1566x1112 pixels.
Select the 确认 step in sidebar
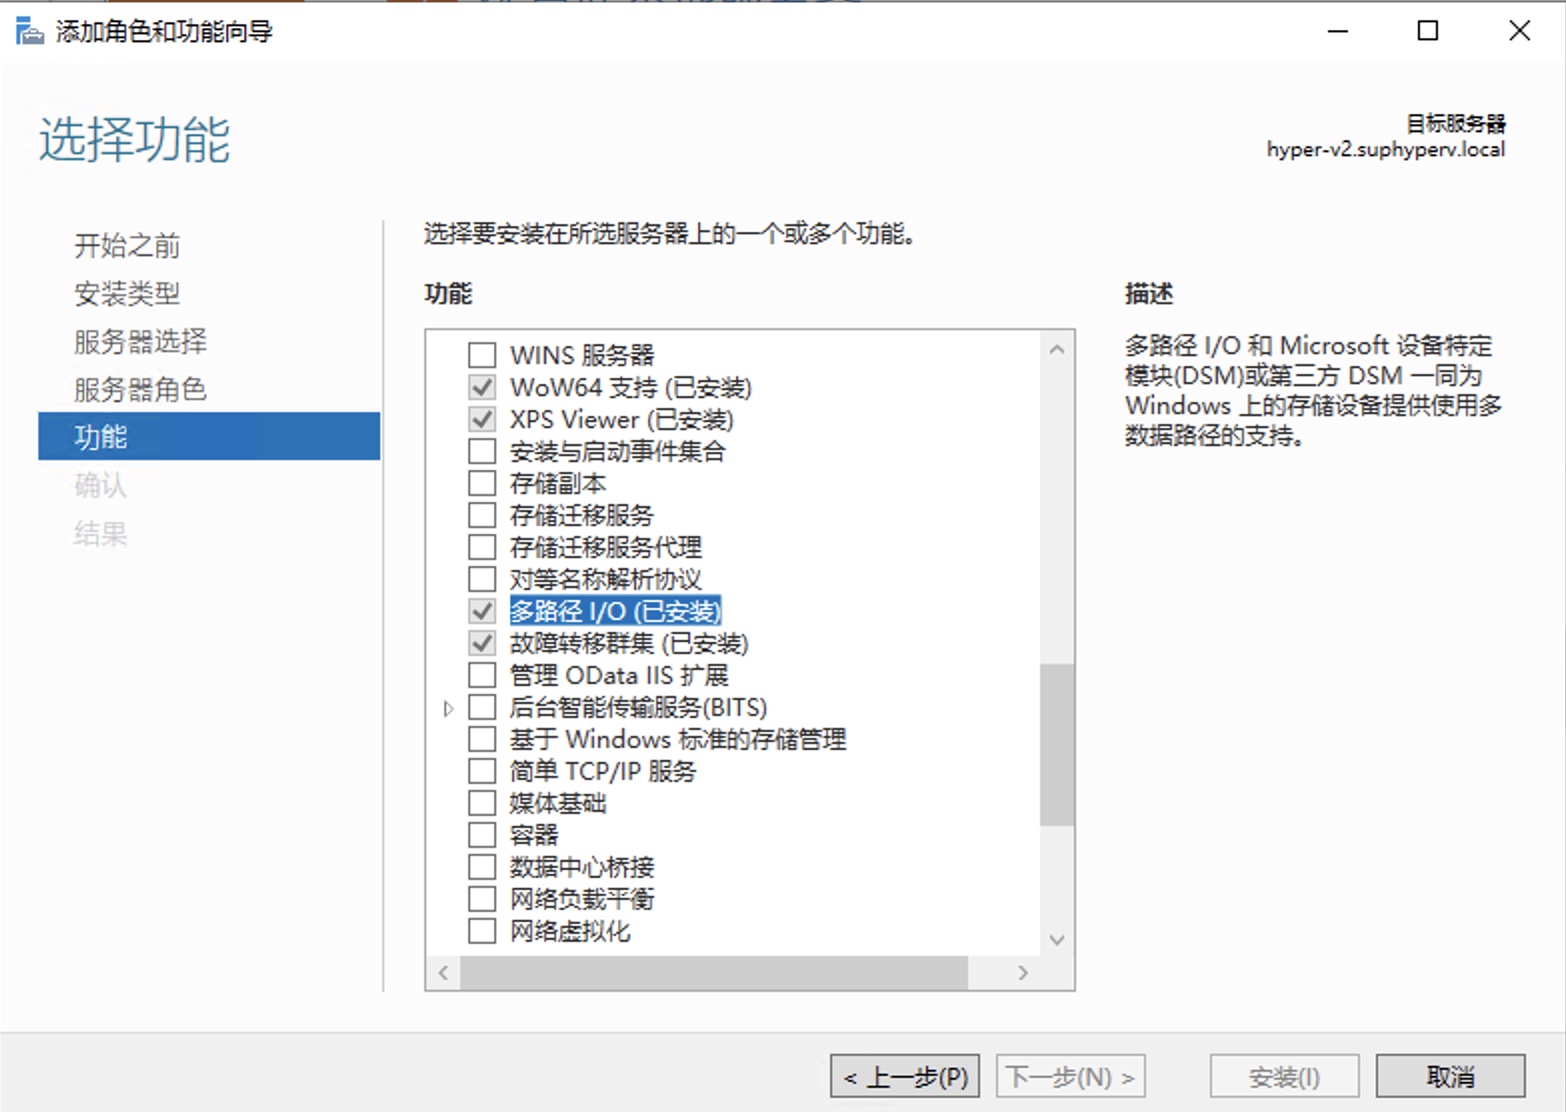click(100, 485)
